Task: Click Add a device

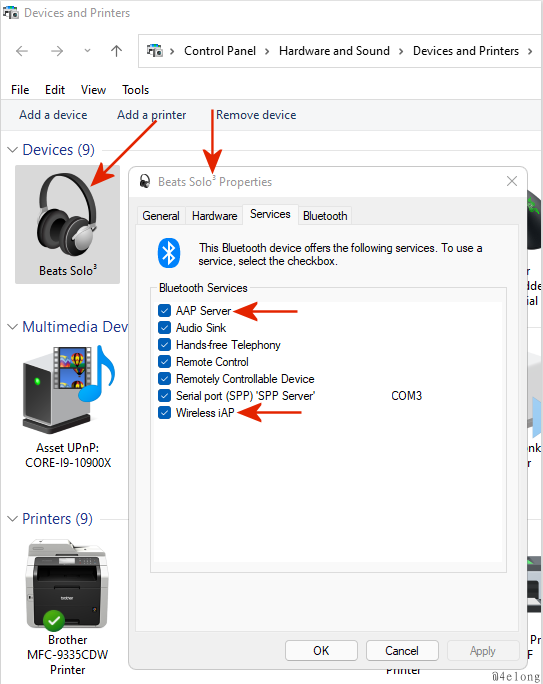Action: [x=53, y=115]
